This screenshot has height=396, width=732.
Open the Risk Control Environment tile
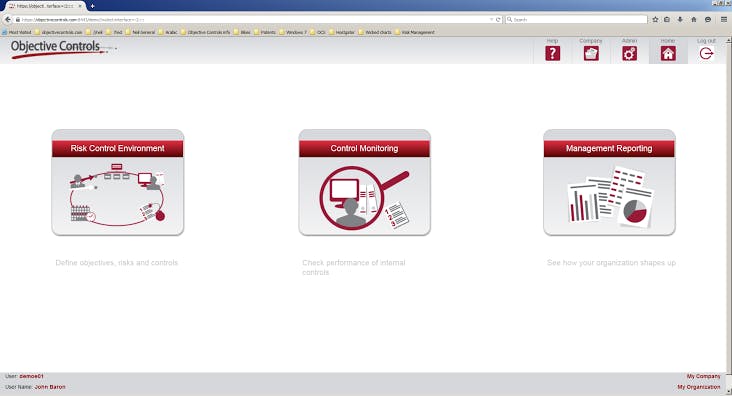tap(118, 183)
